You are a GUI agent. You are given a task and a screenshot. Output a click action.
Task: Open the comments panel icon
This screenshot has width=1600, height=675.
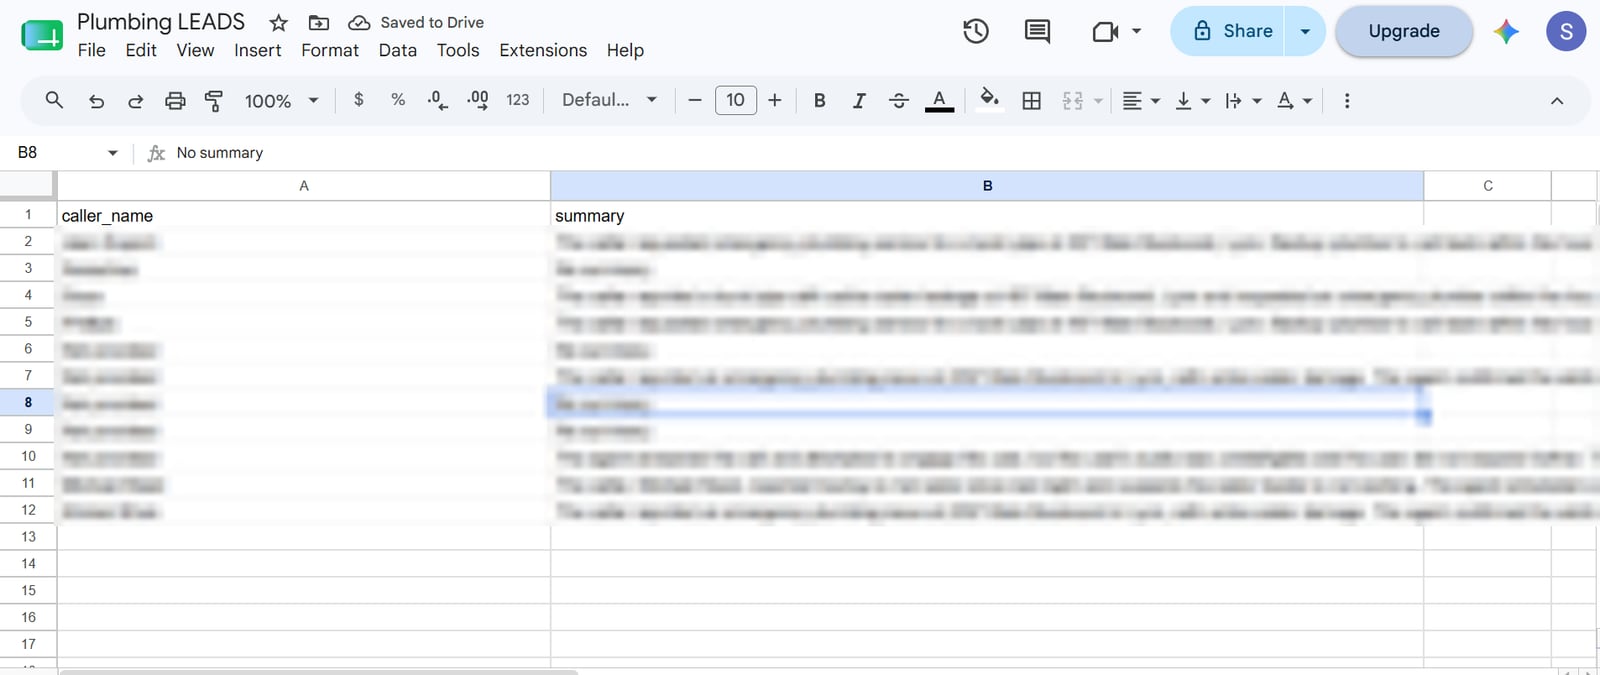coord(1037,31)
